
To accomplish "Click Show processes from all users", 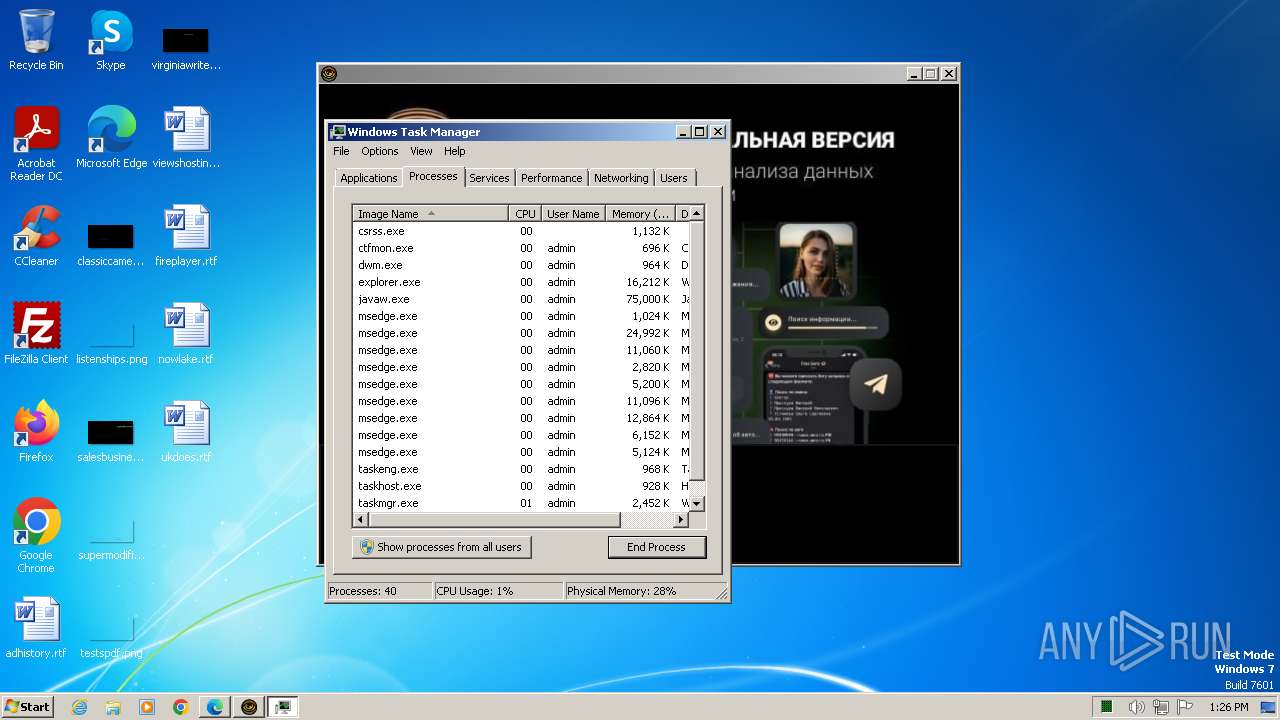I will [441, 547].
